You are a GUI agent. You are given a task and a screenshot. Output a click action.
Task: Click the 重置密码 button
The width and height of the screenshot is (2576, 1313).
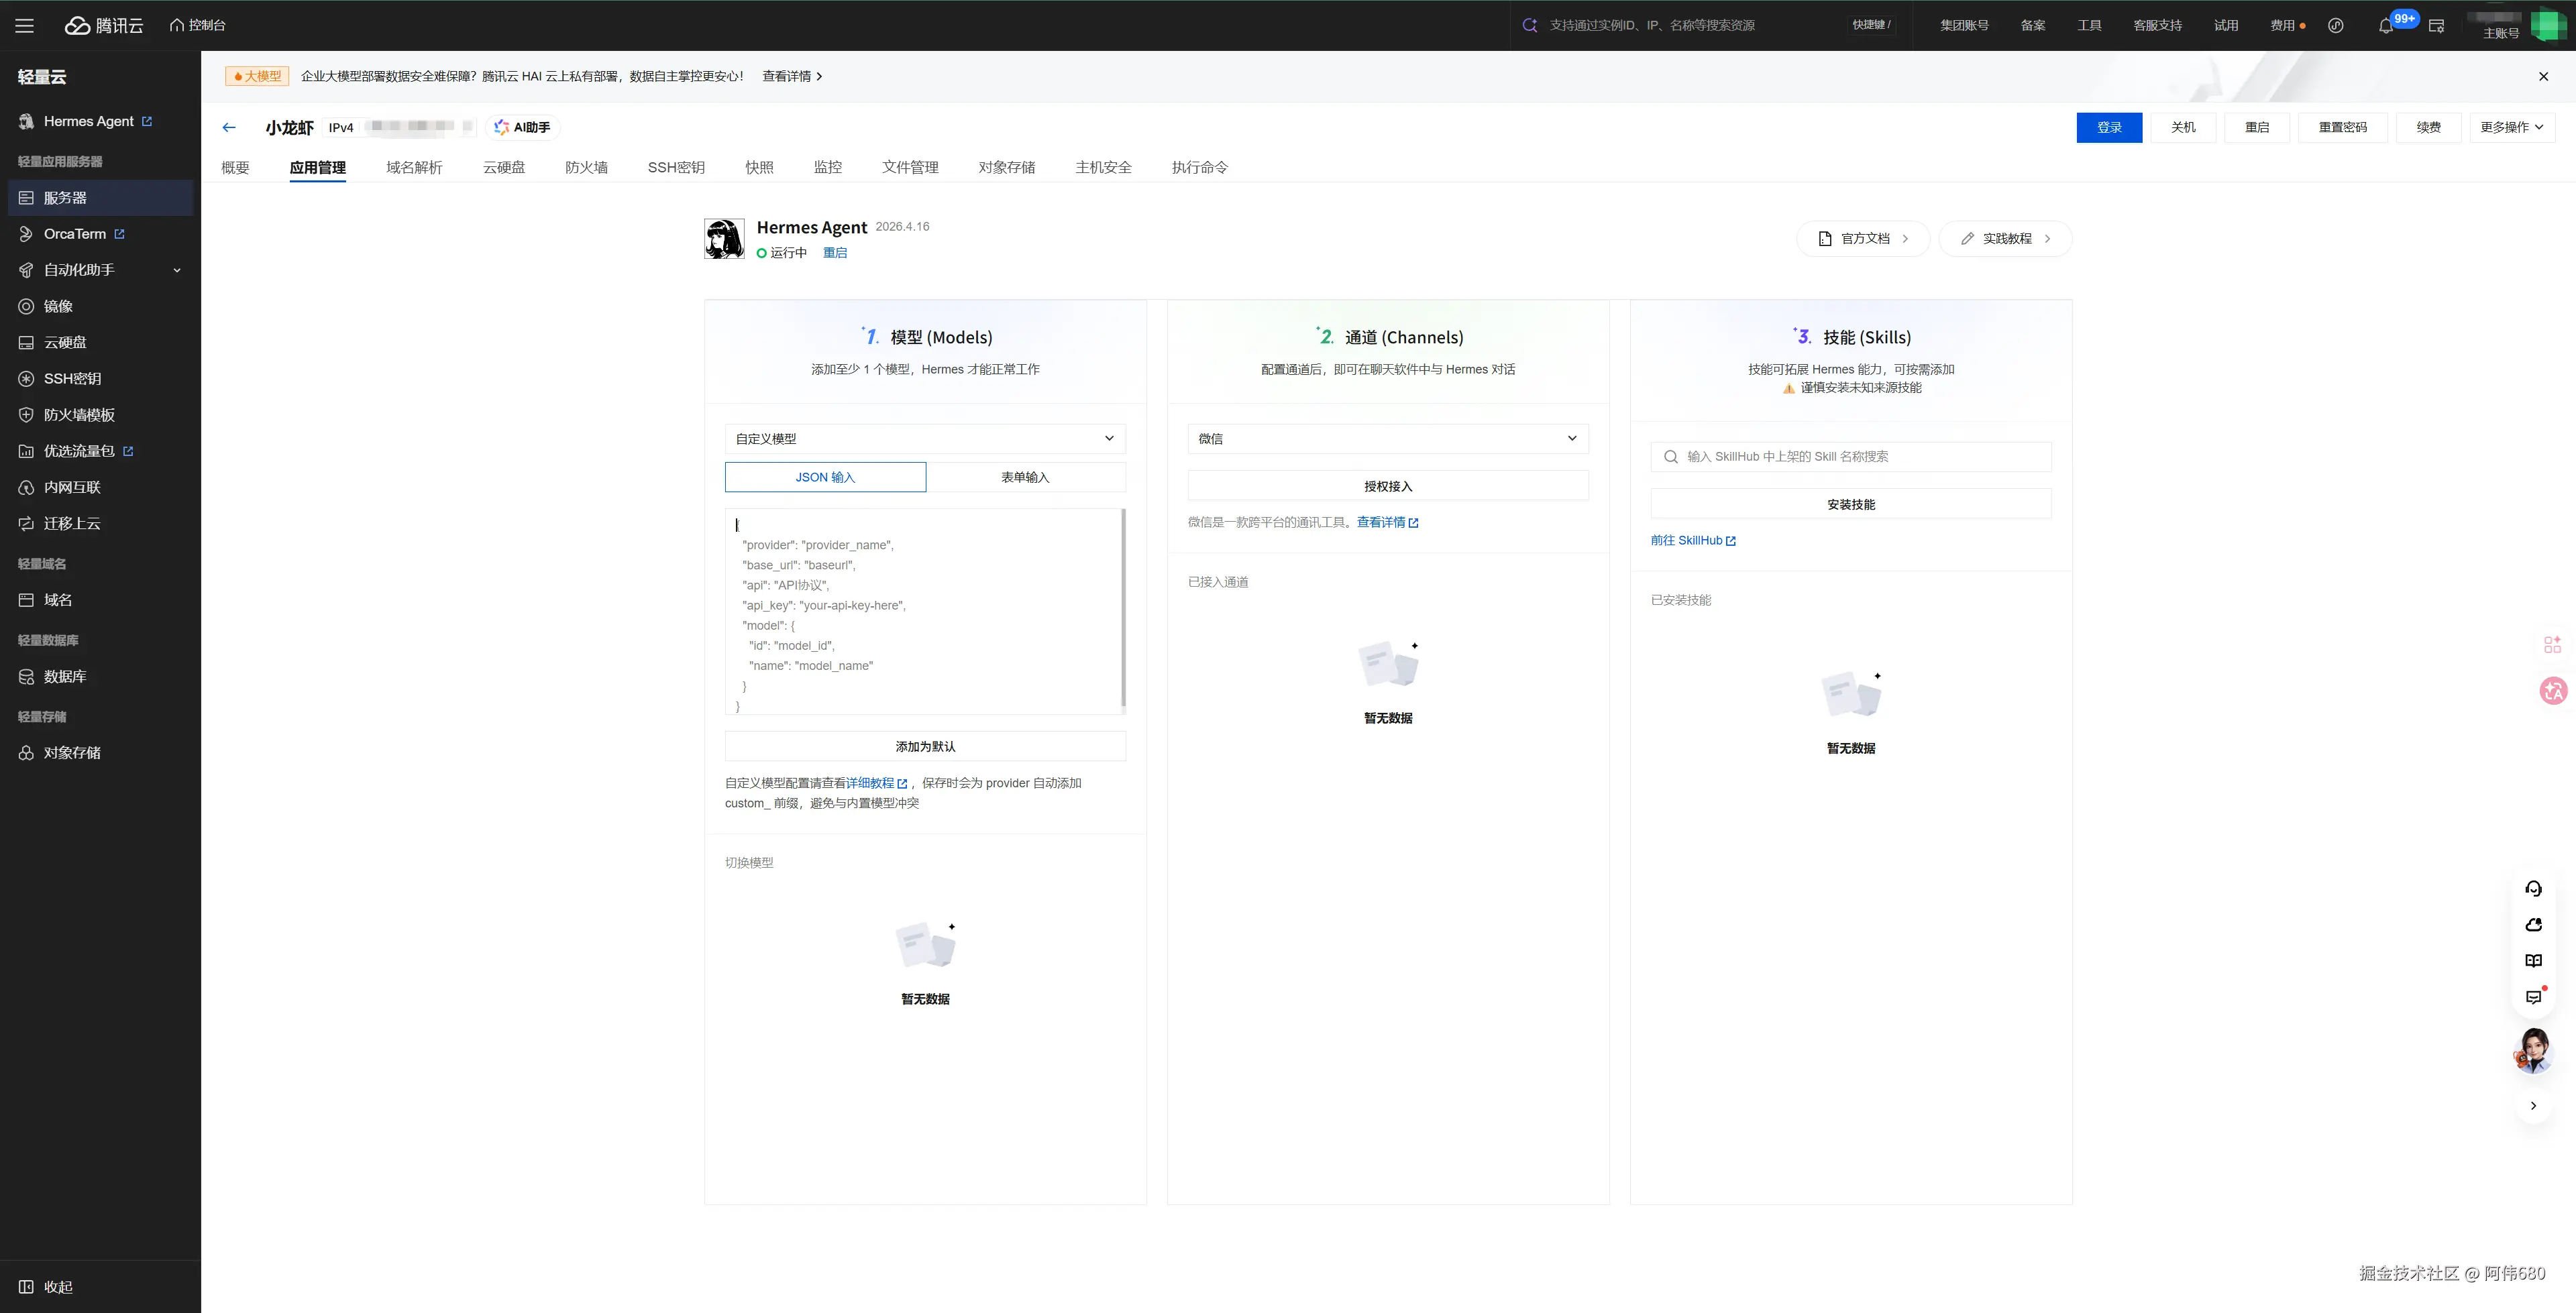click(2342, 127)
